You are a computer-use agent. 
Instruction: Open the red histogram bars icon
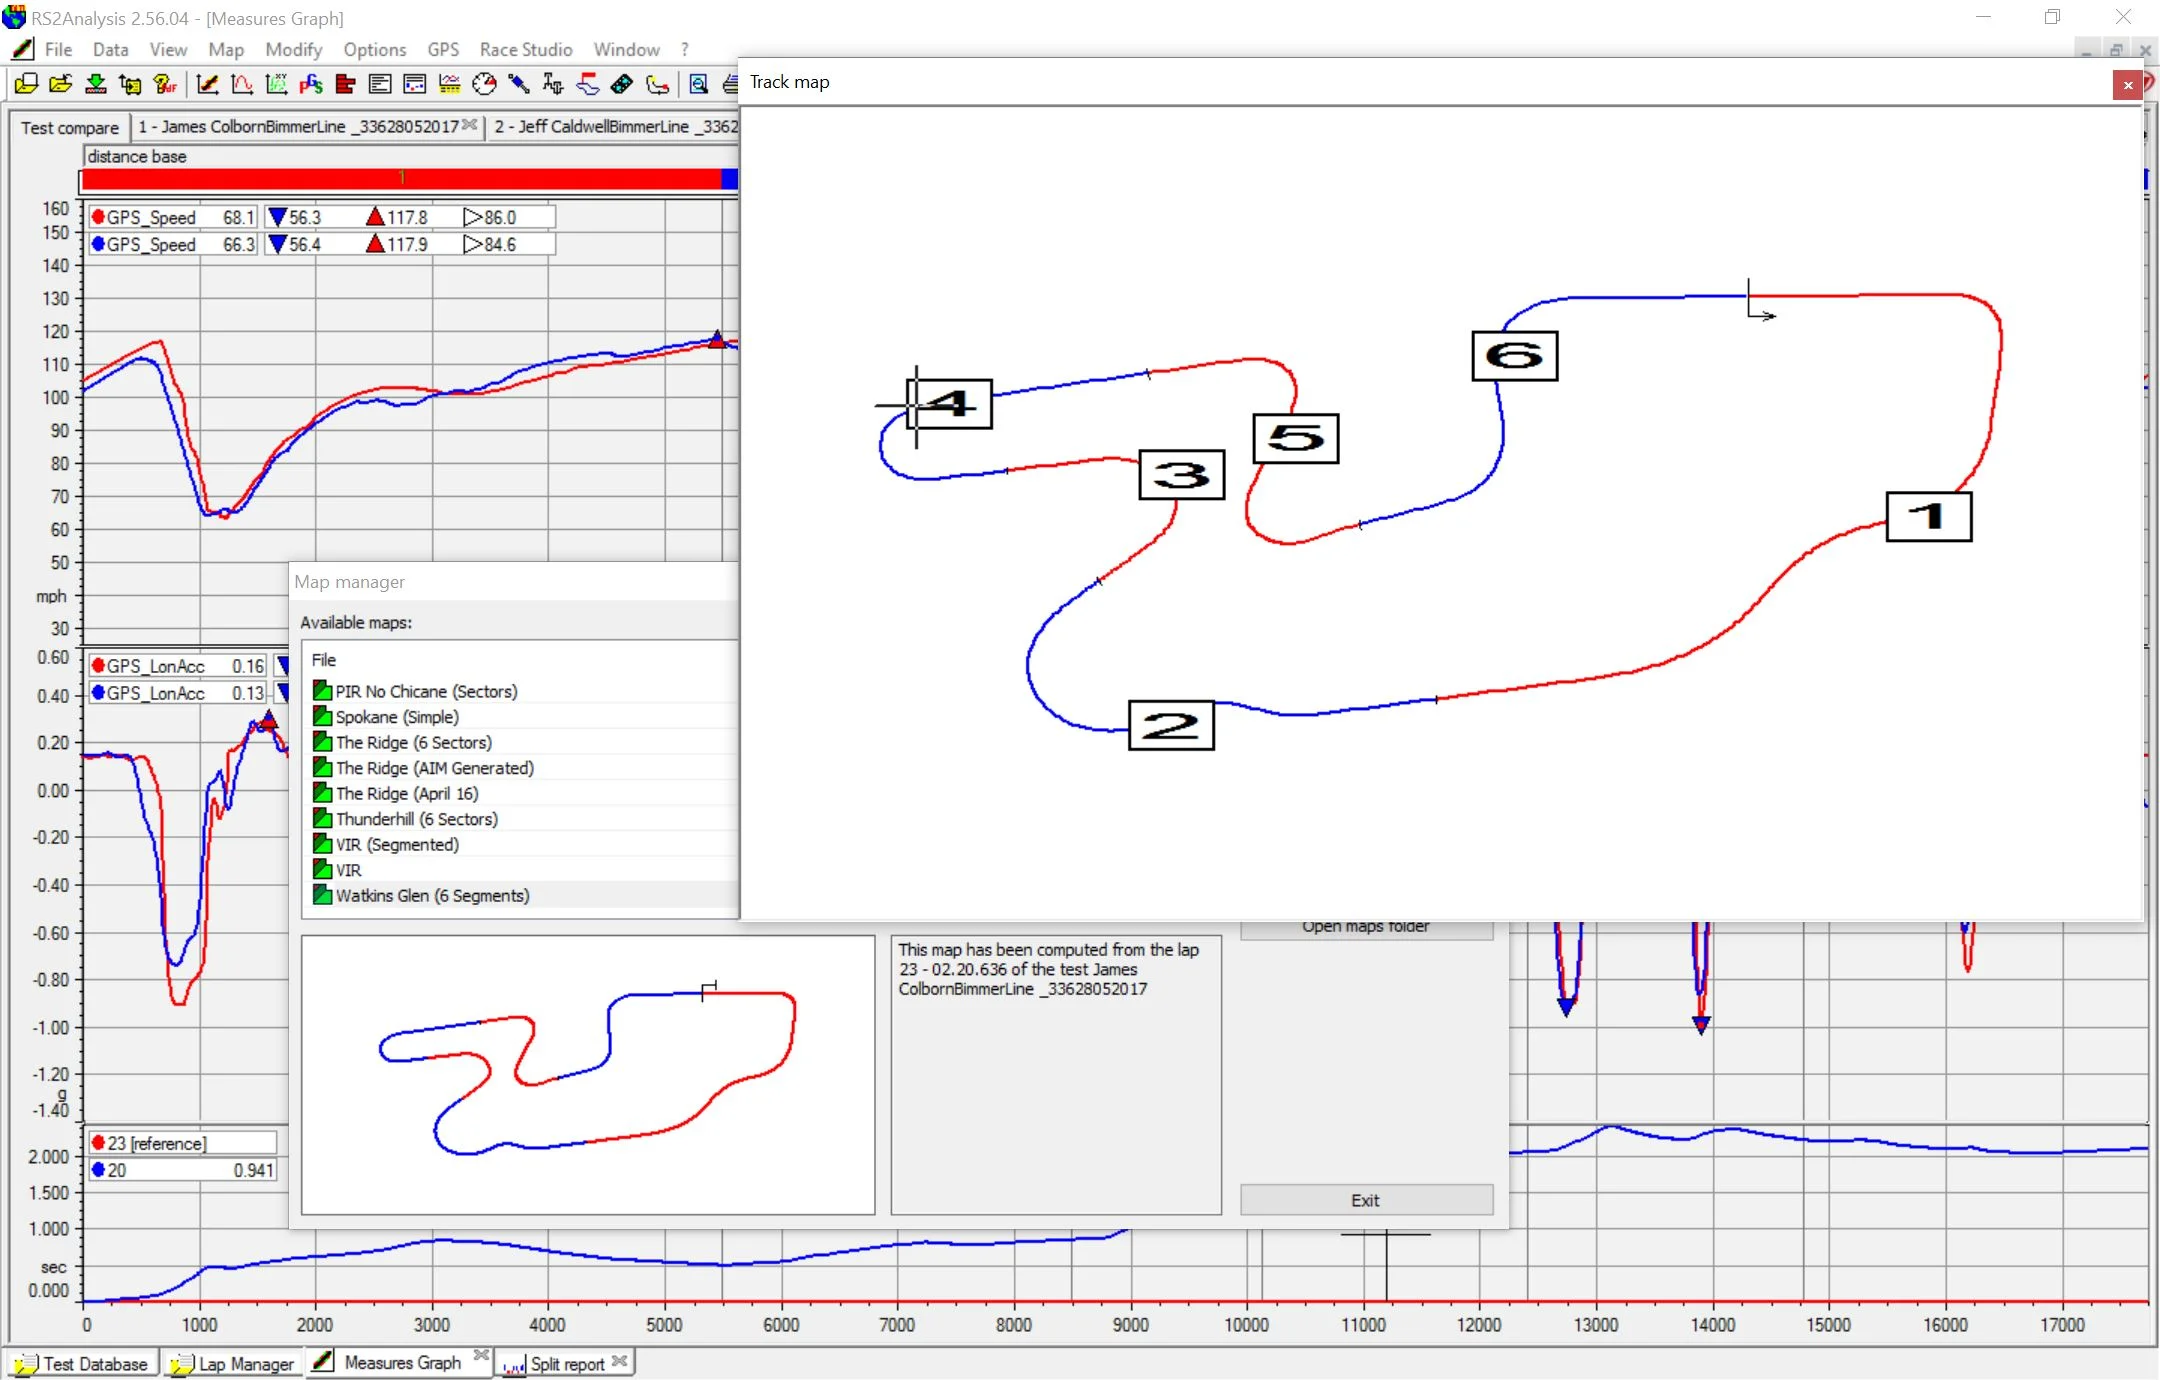[346, 84]
